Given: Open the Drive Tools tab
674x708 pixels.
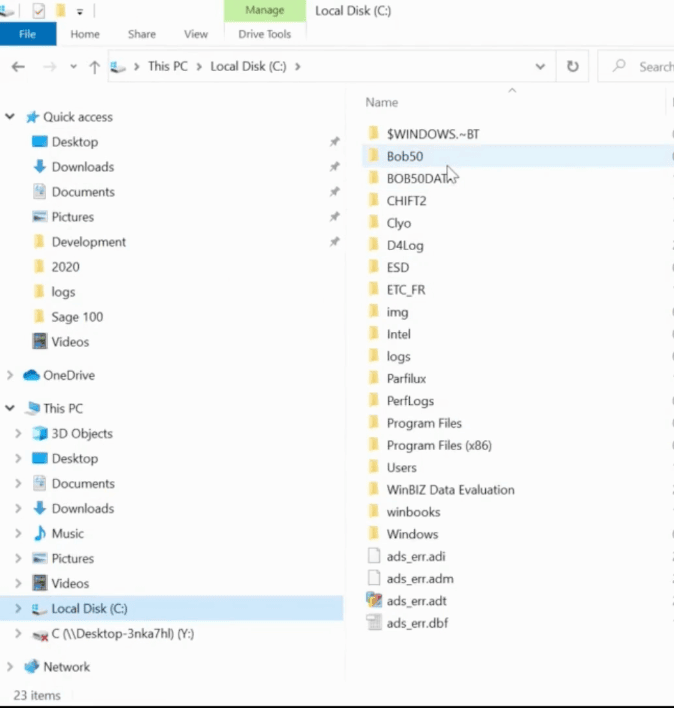Looking at the screenshot, I should click(x=265, y=34).
